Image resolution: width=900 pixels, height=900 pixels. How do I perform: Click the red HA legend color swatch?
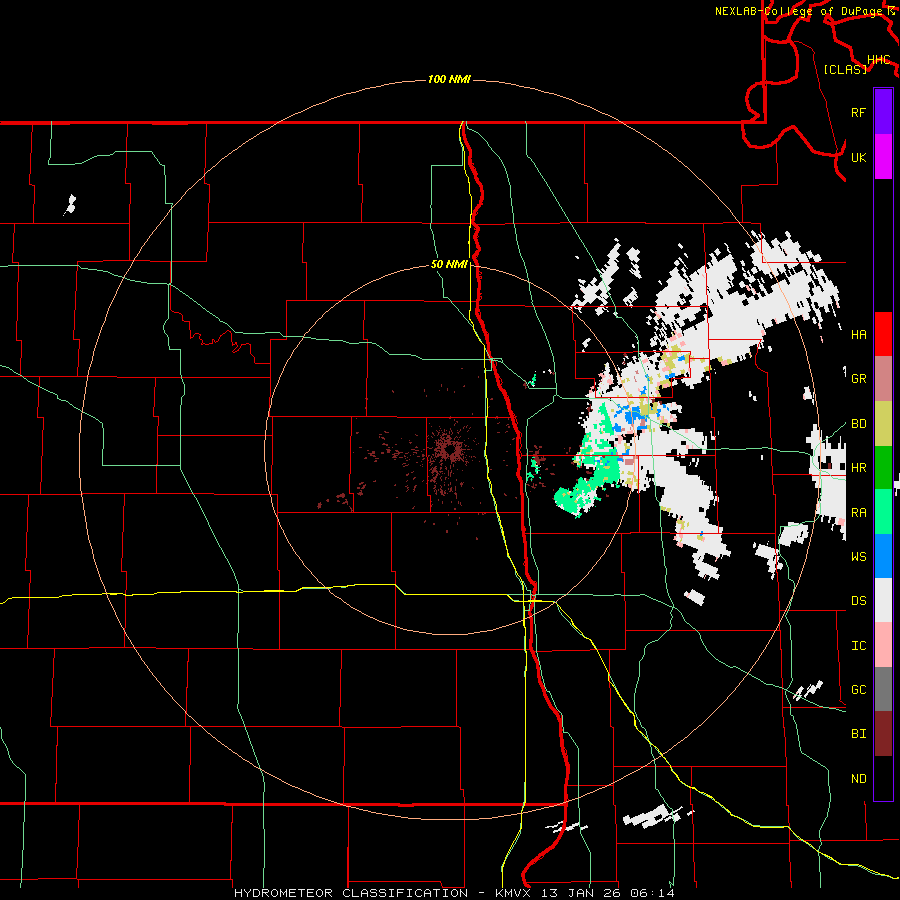pyautogui.click(x=883, y=334)
